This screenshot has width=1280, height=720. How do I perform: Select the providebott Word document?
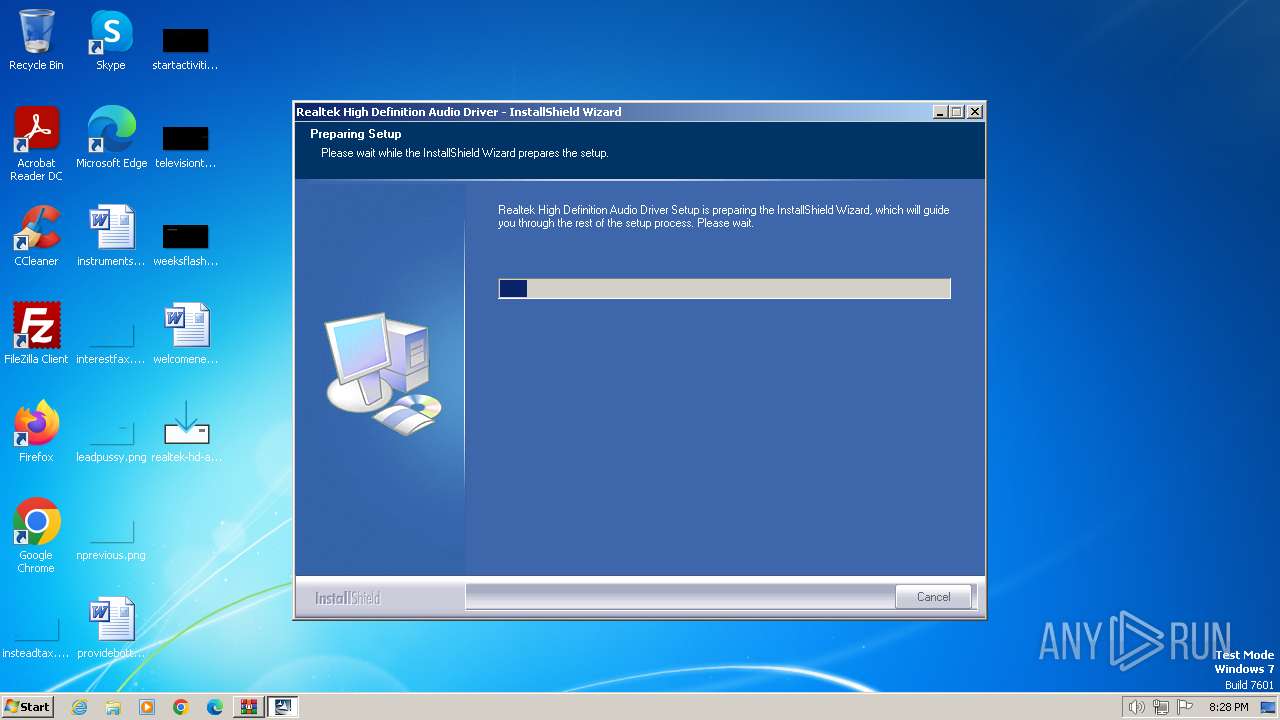click(x=111, y=628)
